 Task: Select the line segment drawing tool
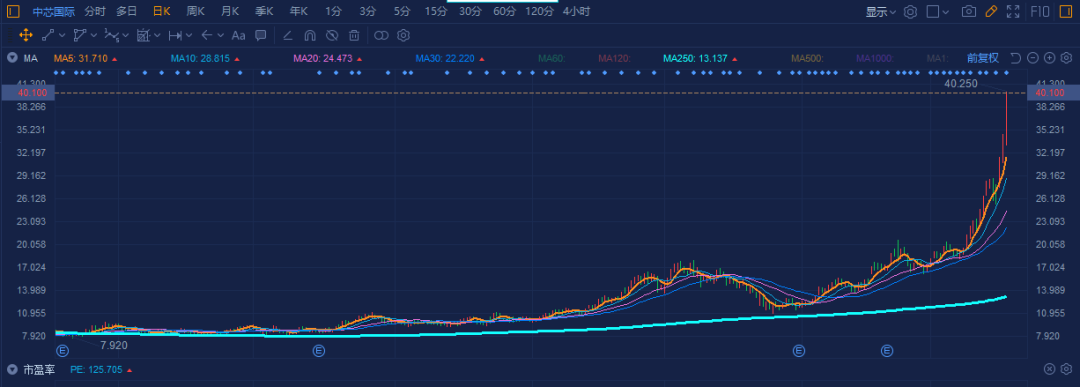[48, 35]
